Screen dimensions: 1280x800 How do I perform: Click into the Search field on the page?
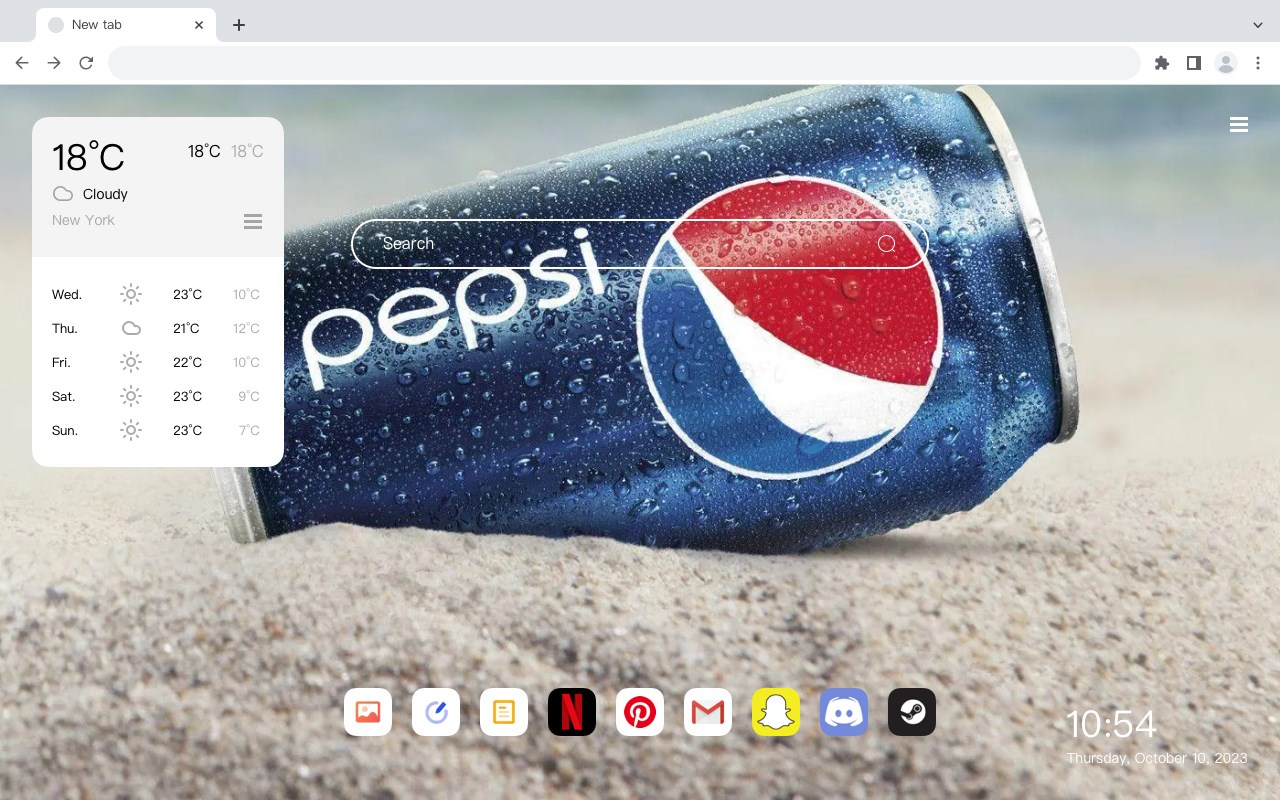point(640,244)
